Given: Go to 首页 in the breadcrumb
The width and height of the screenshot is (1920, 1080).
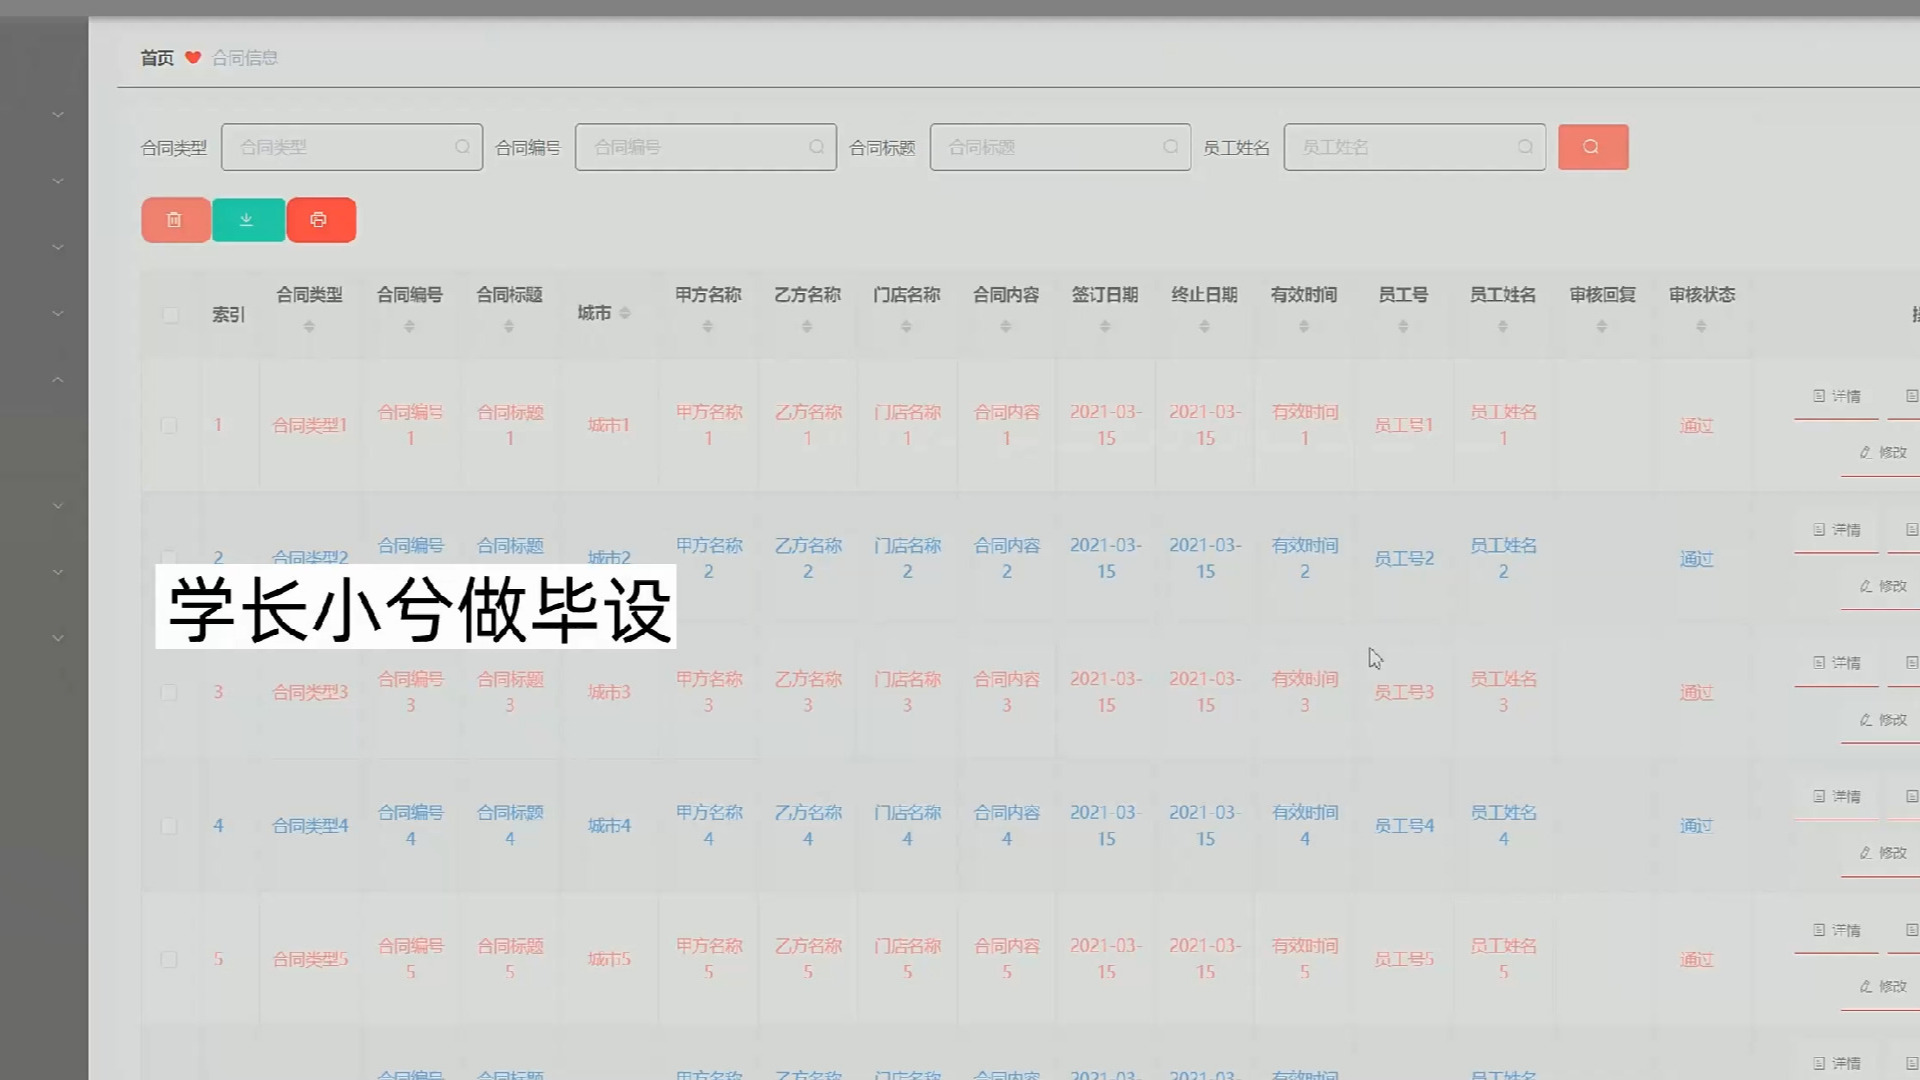Looking at the screenshot, I should pyautogui.click(x=157, y=58).
